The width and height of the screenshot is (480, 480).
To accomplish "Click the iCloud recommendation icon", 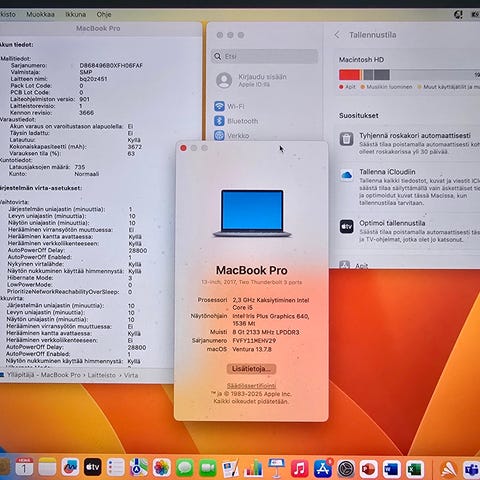I will 346,175.
